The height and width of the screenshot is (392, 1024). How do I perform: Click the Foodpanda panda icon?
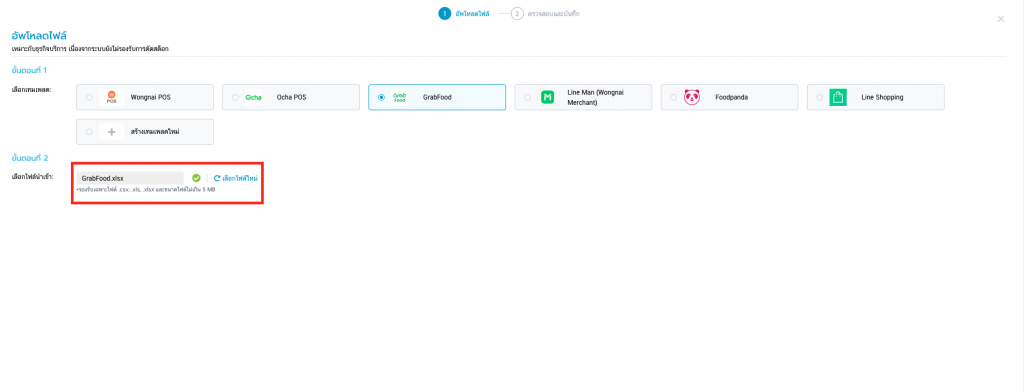[x=692, y=97]
